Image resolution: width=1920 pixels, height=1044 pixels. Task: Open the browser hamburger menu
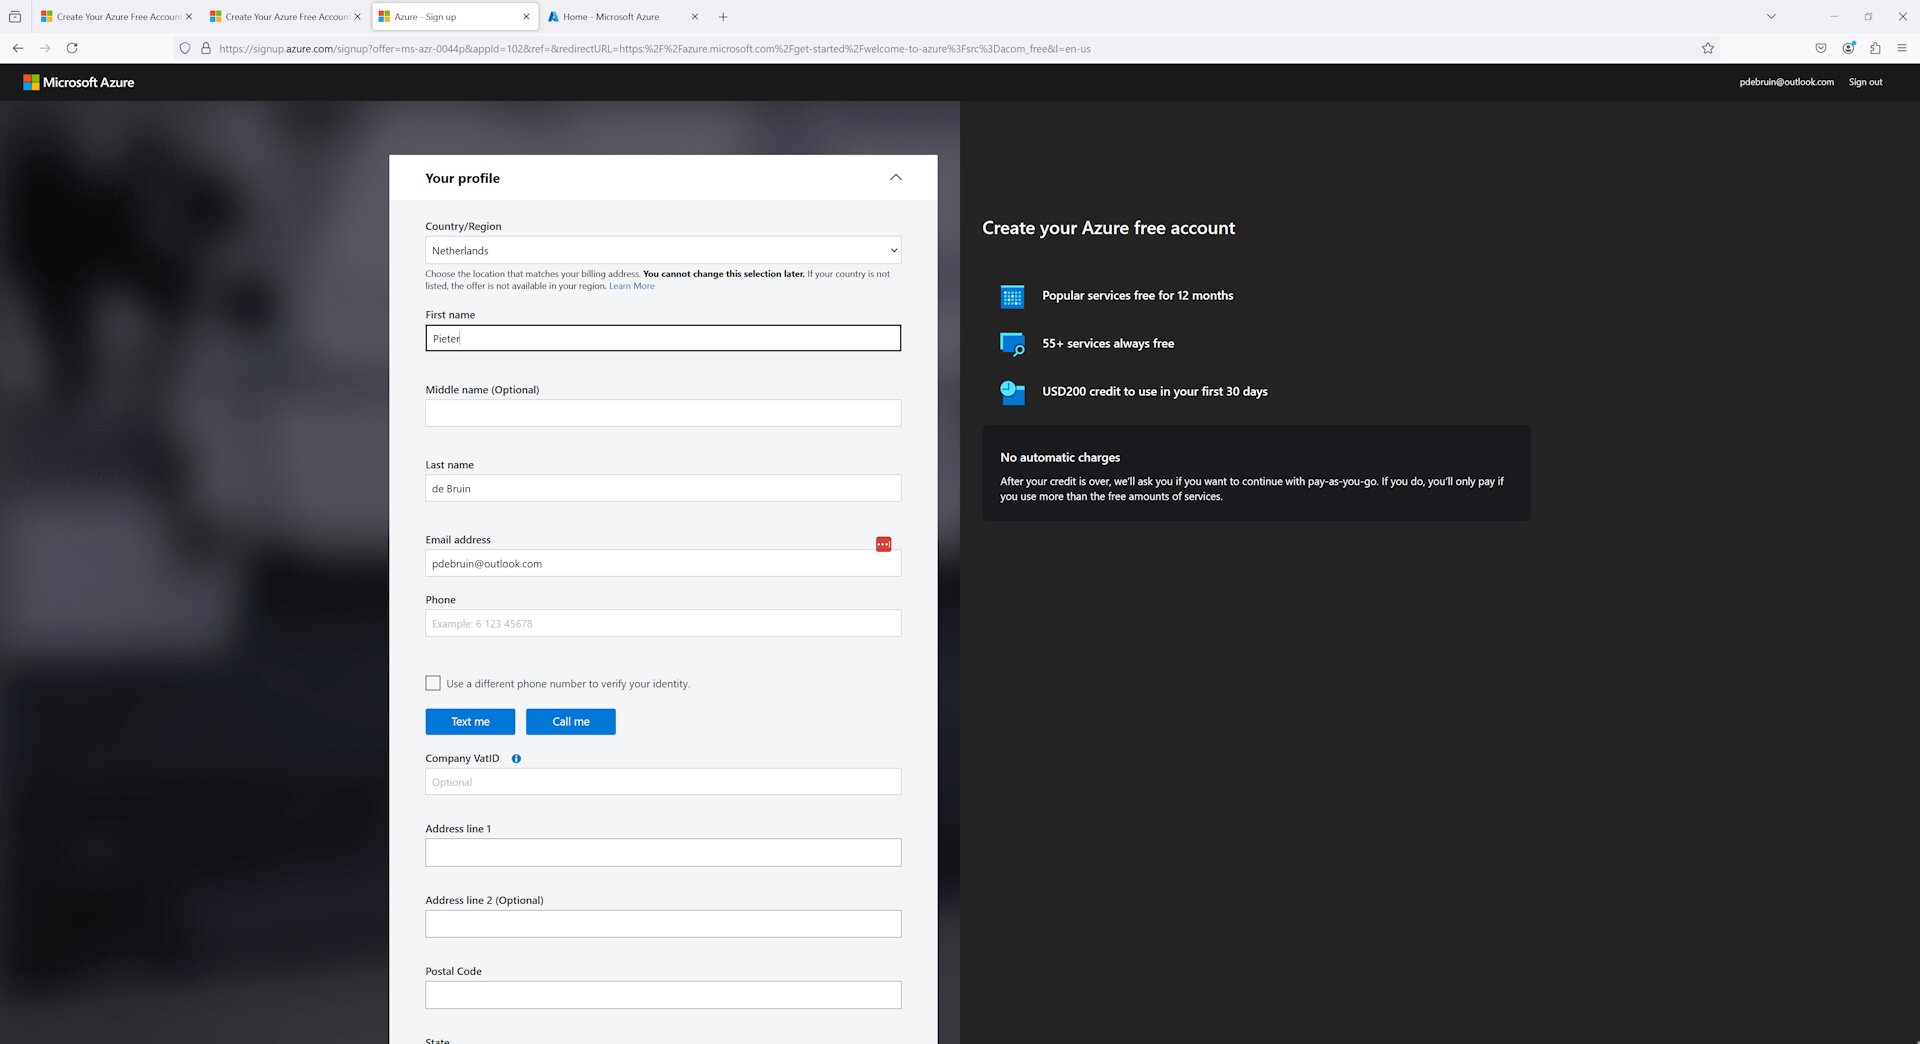tap(1903, 48)
